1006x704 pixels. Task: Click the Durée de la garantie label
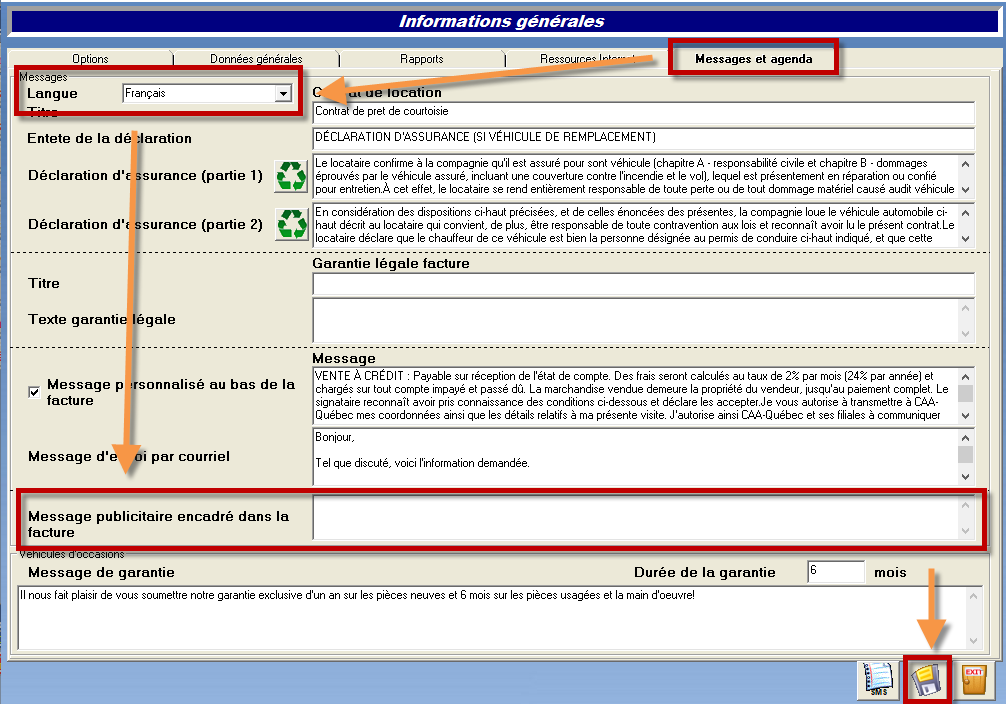pos(704,572)
